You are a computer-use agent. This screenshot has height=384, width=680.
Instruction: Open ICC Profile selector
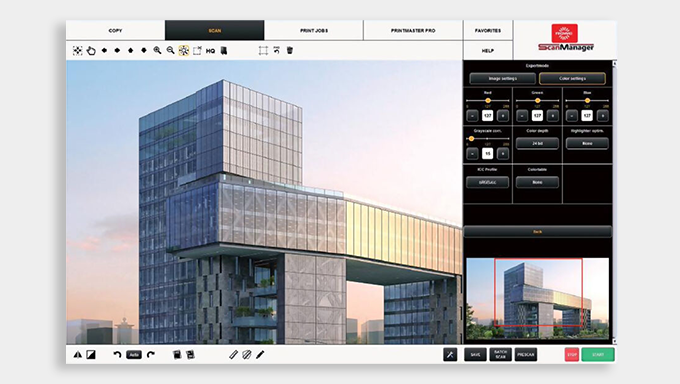(487, 182)
